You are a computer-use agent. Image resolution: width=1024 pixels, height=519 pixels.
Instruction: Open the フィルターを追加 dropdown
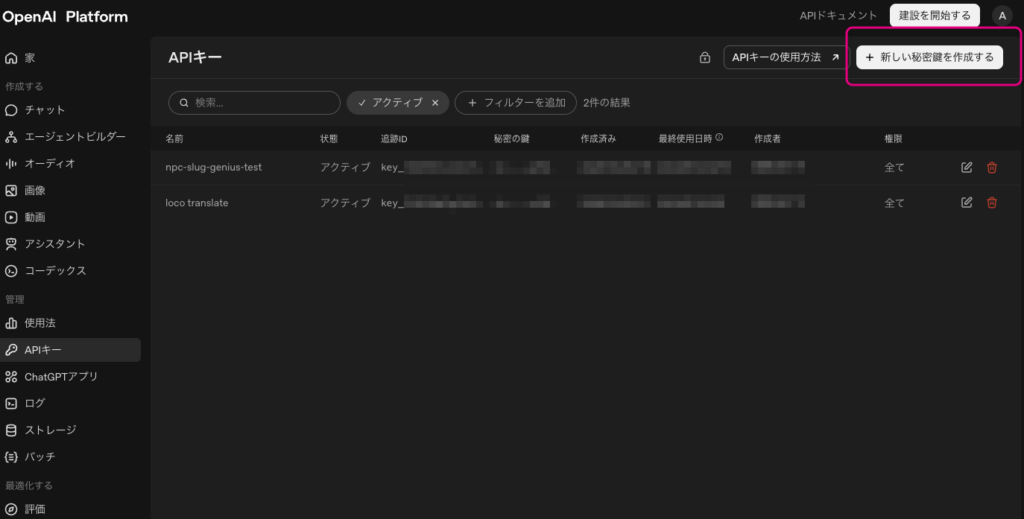pos(515,102)
